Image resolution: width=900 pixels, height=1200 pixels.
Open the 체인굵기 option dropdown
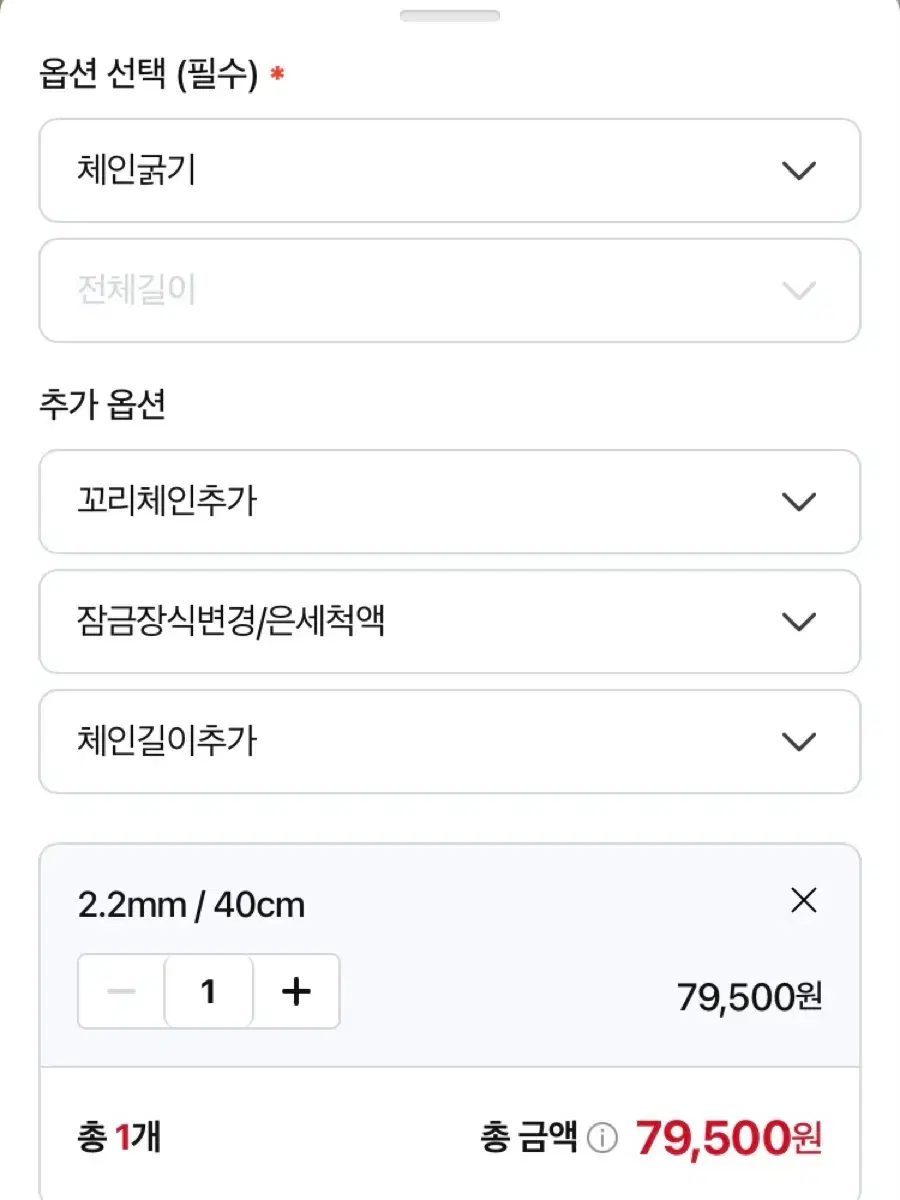(x=449, y=171)
